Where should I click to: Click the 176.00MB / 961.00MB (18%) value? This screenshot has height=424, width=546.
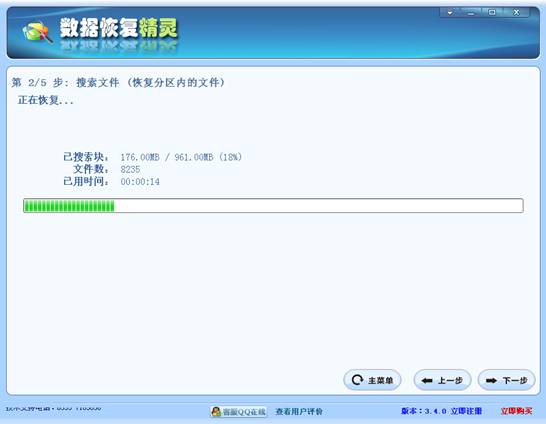tap(181, 157)
